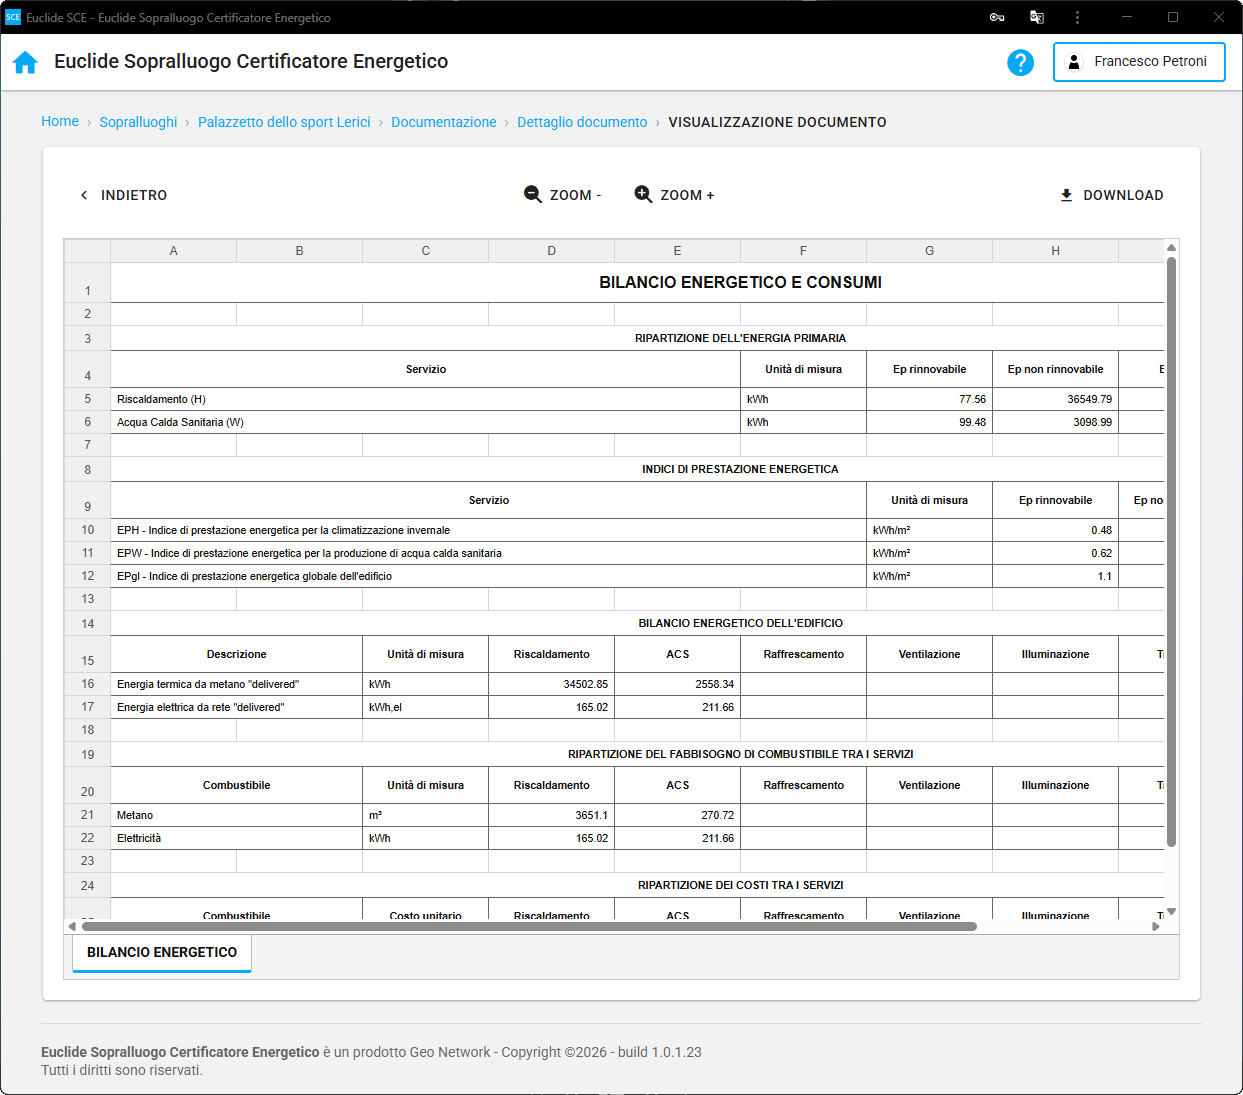Open the Documentazione breadcrumb link

tap(444, 122)
